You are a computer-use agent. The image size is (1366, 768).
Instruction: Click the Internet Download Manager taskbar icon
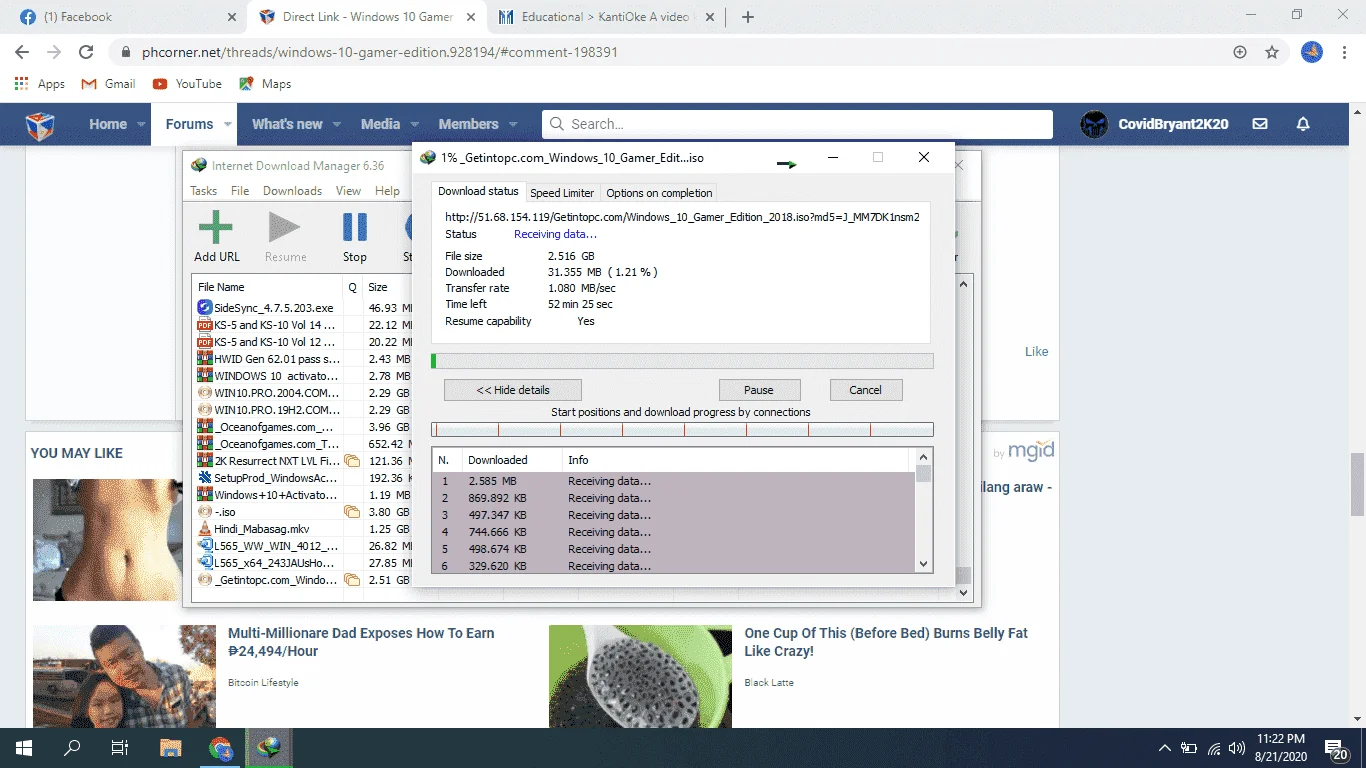point(269,748)
